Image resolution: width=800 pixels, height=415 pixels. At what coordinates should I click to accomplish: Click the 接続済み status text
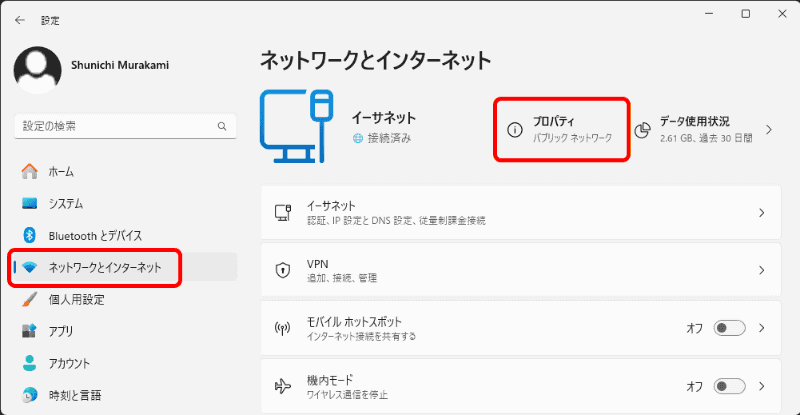coord(389,138)
